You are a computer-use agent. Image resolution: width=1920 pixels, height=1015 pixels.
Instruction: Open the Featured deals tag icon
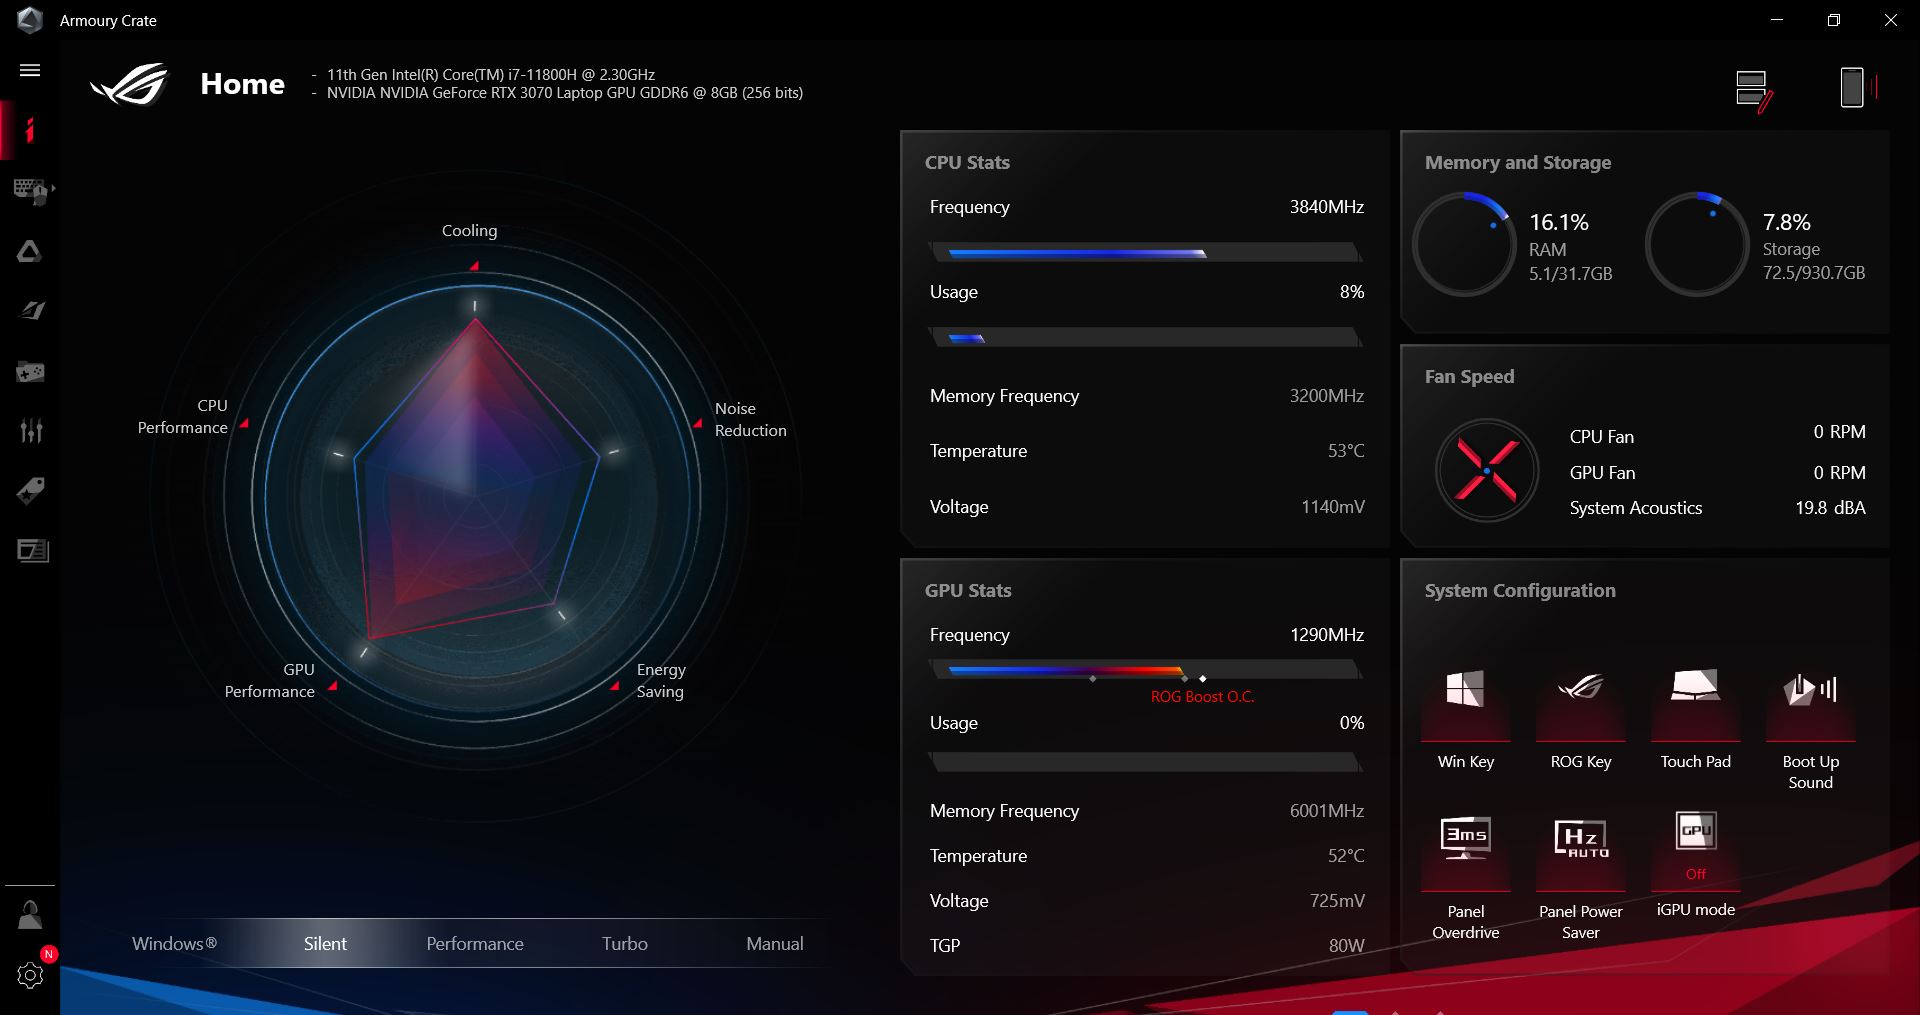[x=30, y=491]
